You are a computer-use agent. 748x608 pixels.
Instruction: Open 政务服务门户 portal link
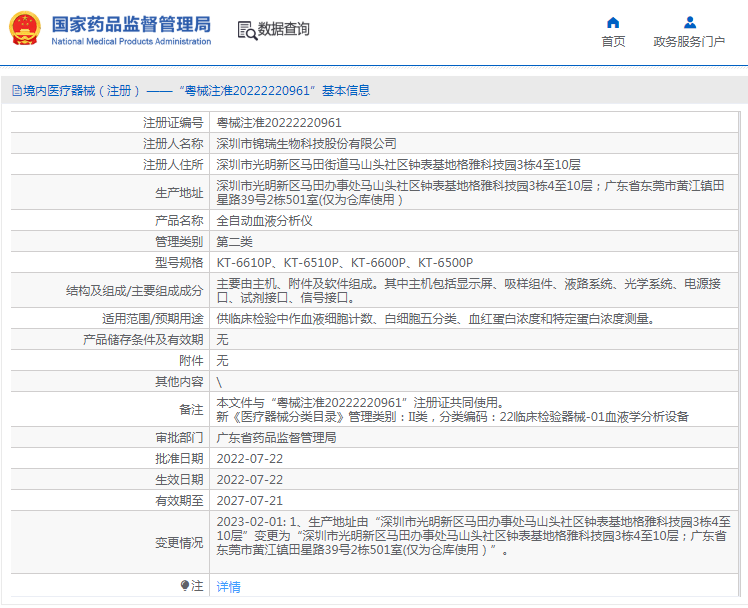[689, 41]
